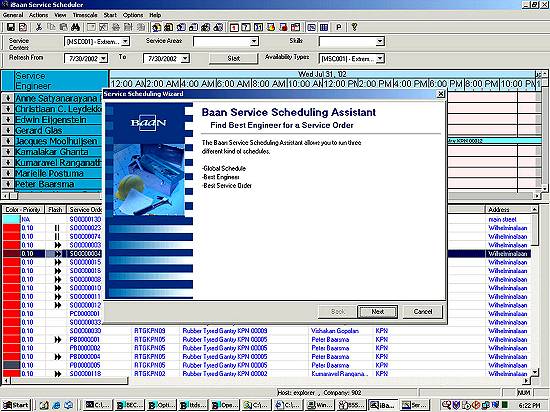Open the To date dropdown
The image size is (550, 412).
pyautogui.click(x=186, y=59)
